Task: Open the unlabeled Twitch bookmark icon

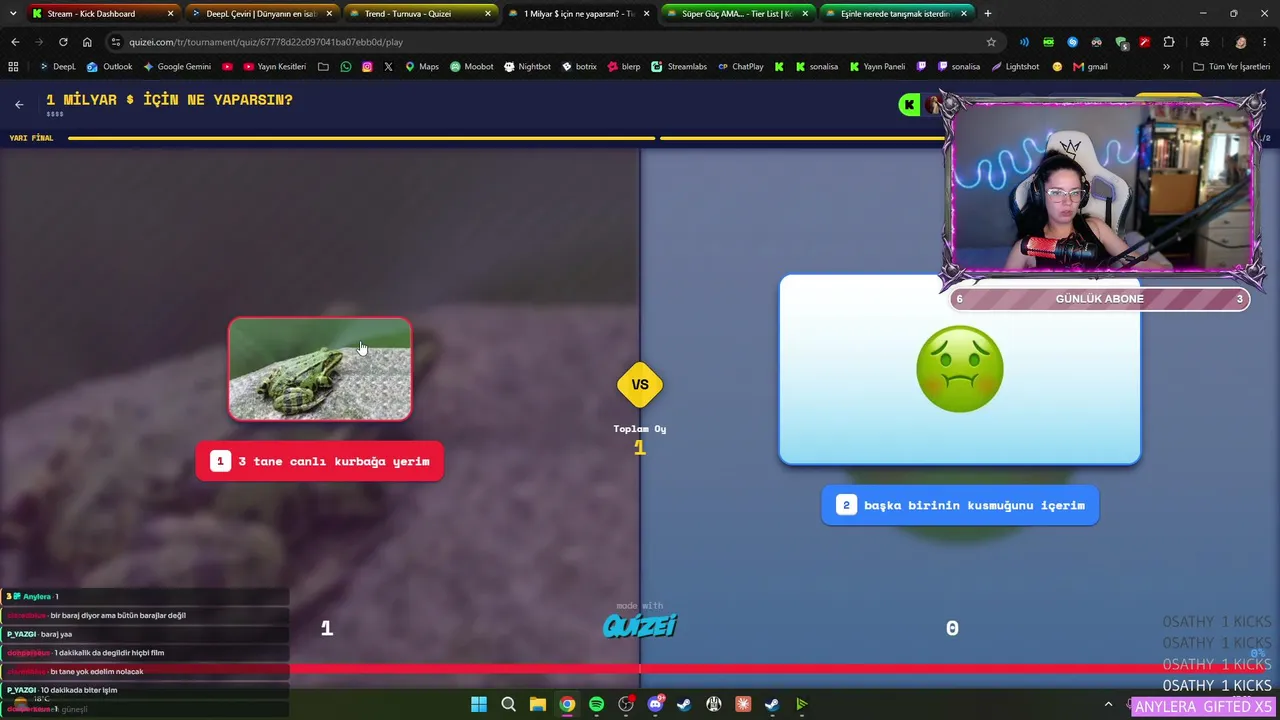Action: (x=921, y=67)
